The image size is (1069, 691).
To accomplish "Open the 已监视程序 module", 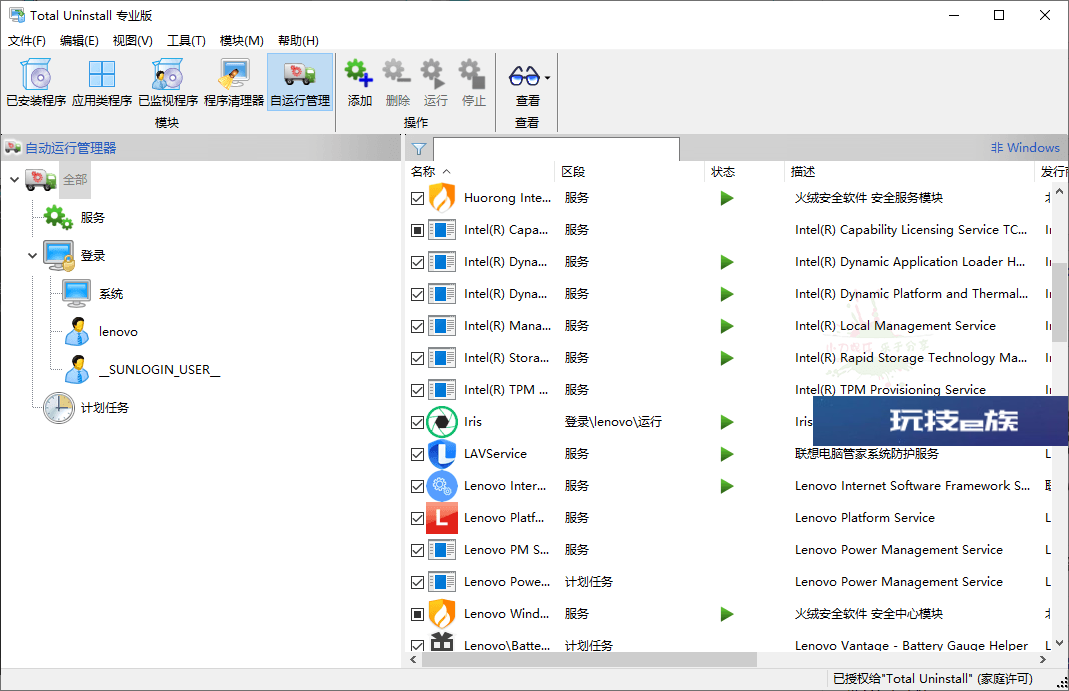I will [x=168, y=82].
